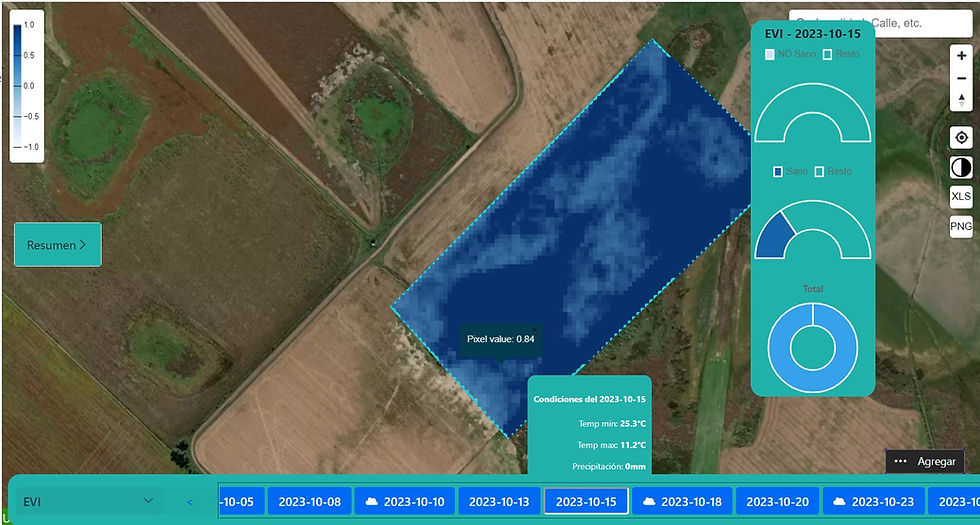Zoom in on the map

[x=961, y=56]
